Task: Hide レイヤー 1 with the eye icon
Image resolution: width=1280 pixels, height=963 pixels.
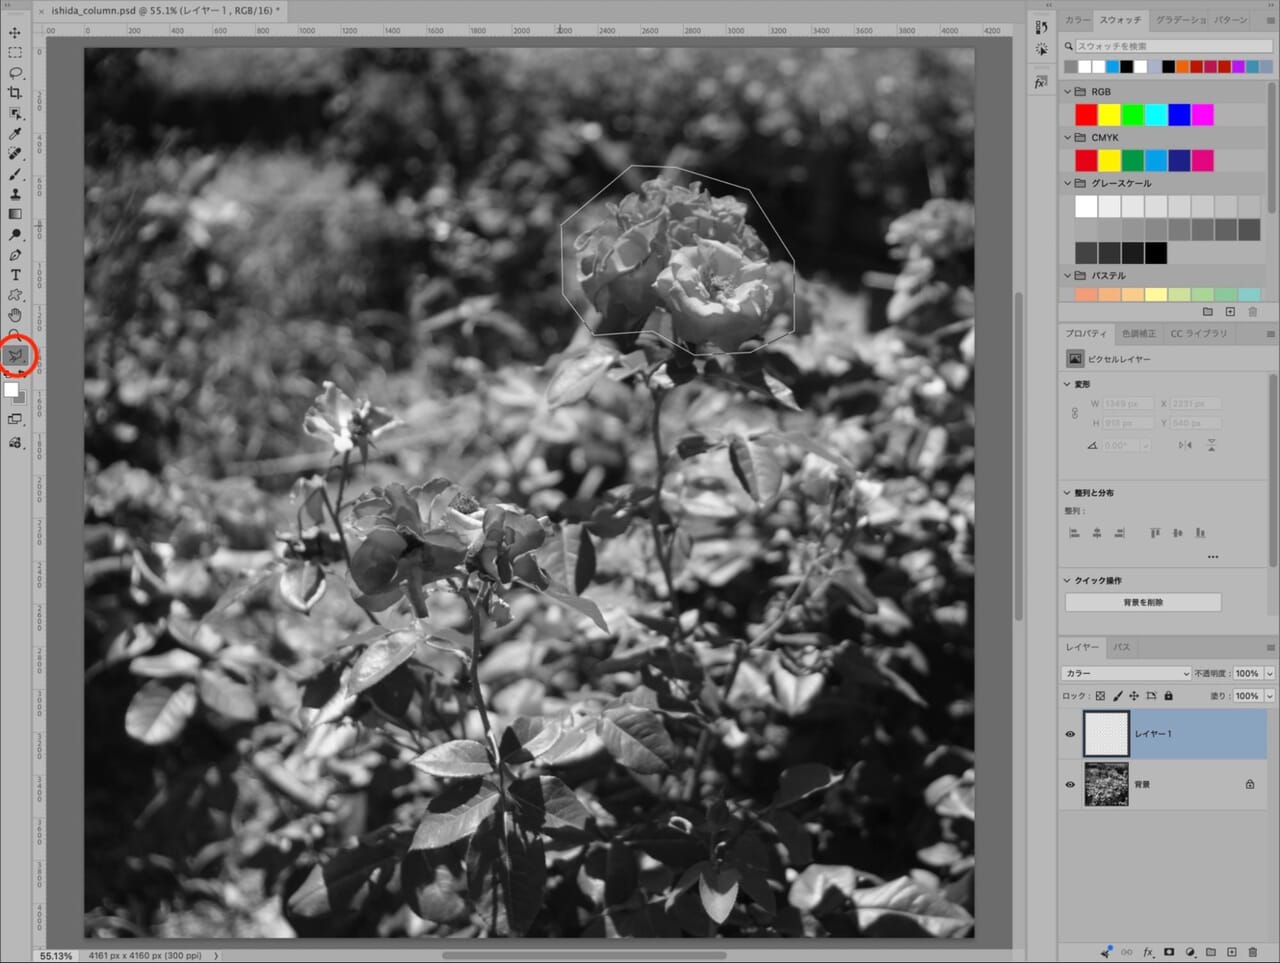Action: (x=1070, y=734)
